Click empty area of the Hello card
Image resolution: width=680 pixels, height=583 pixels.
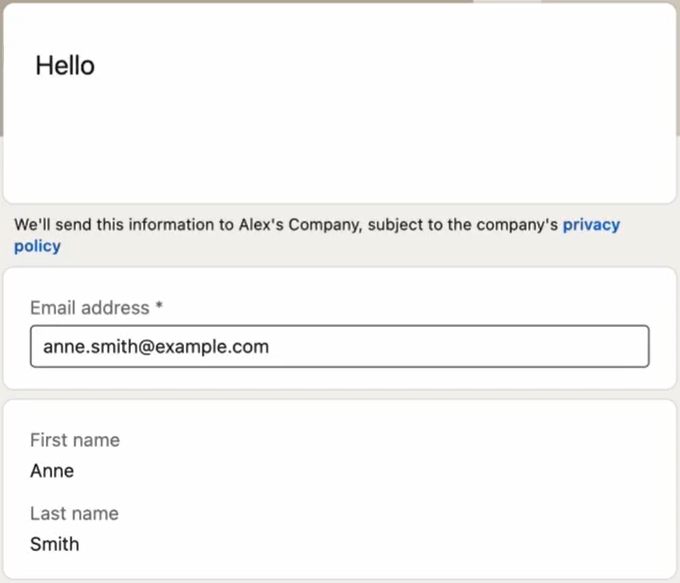click(x=400, y=130)
